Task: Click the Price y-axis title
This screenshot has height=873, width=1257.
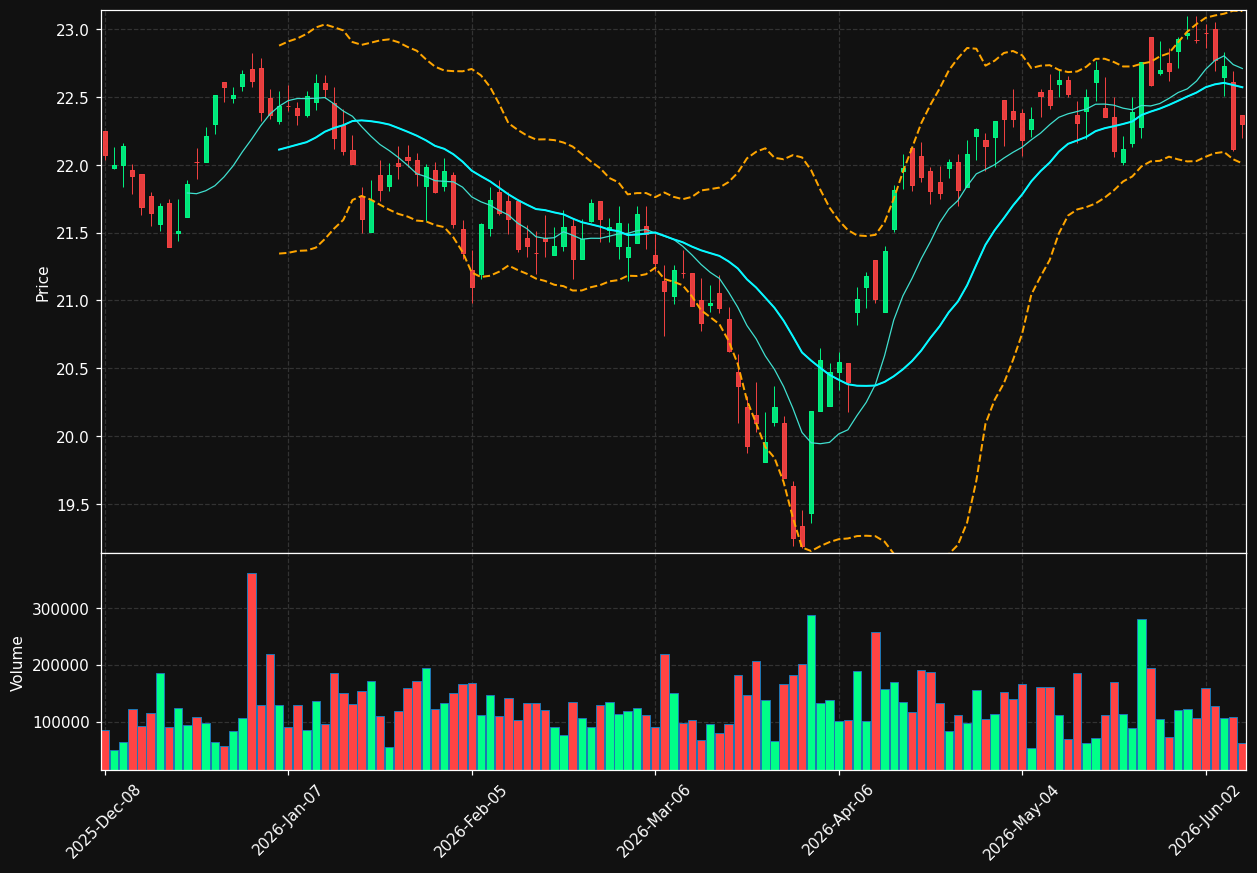Action: (43, 283)
